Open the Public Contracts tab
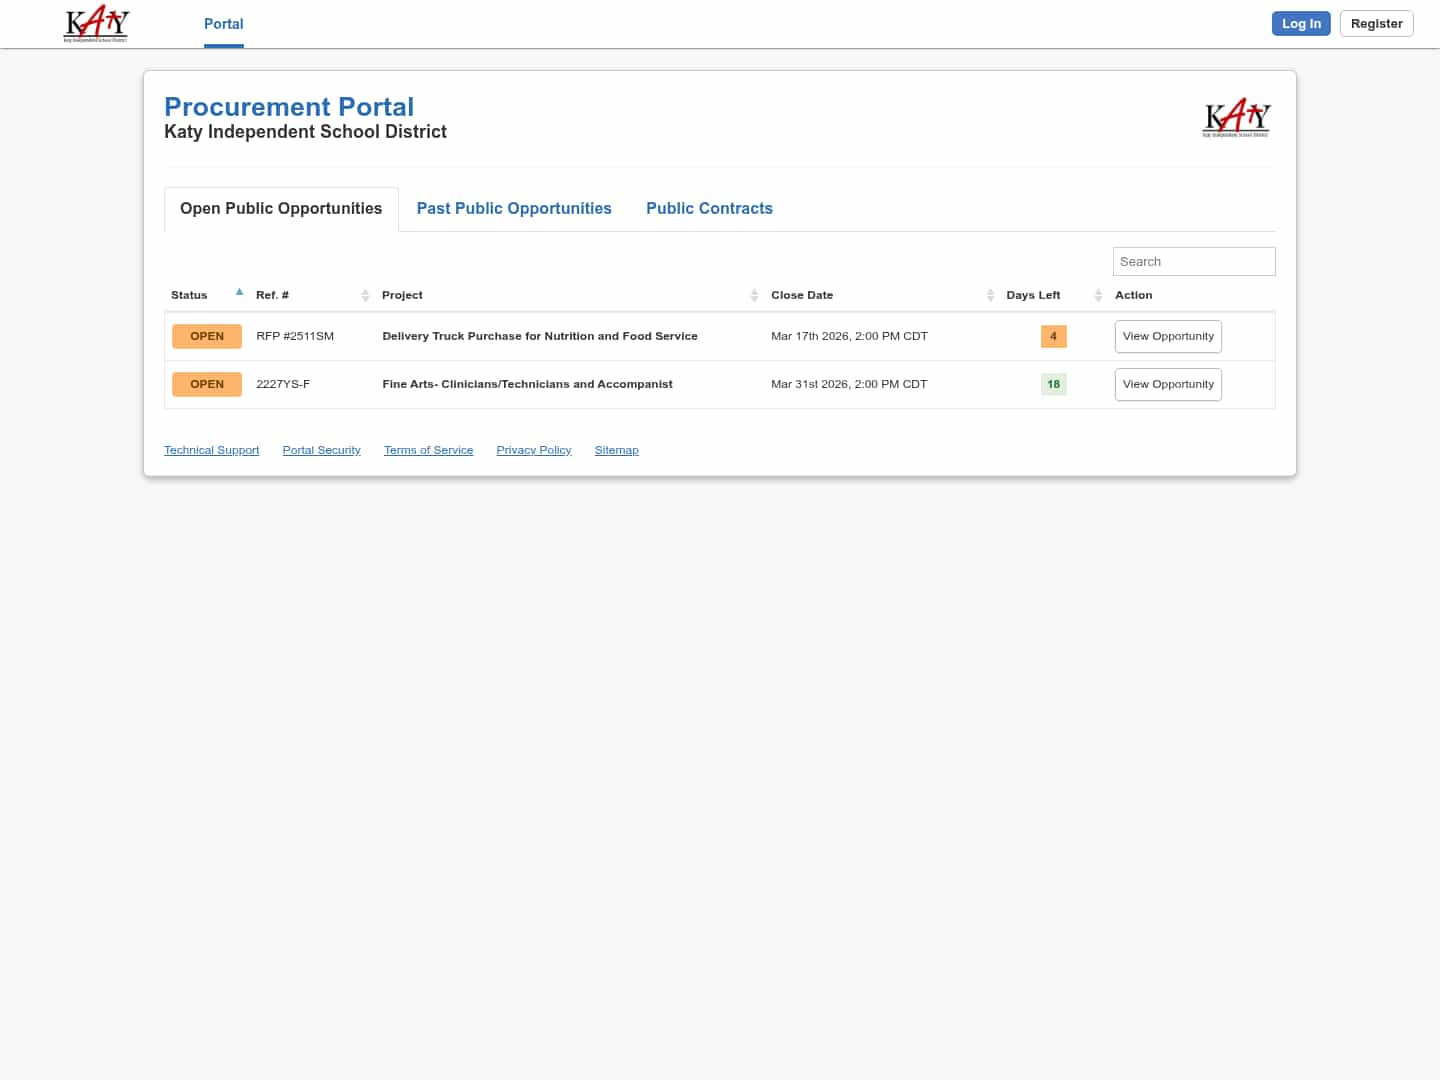This screenshot has height=1080, width=1440. pyautogui.click(x=709, y=208)
